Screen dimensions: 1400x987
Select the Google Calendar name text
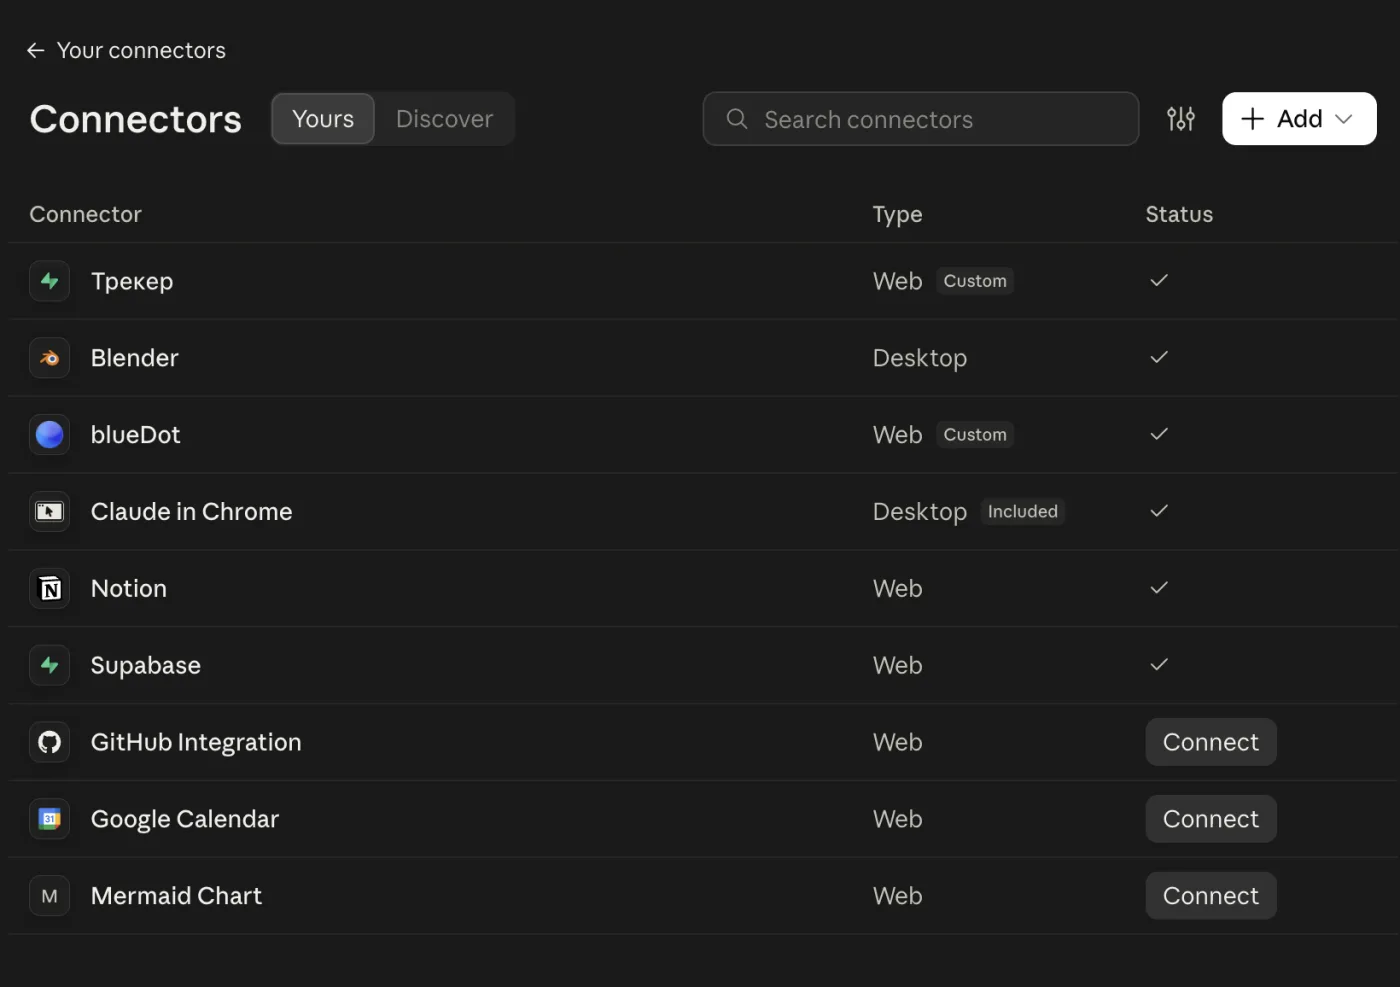[185, 820]
